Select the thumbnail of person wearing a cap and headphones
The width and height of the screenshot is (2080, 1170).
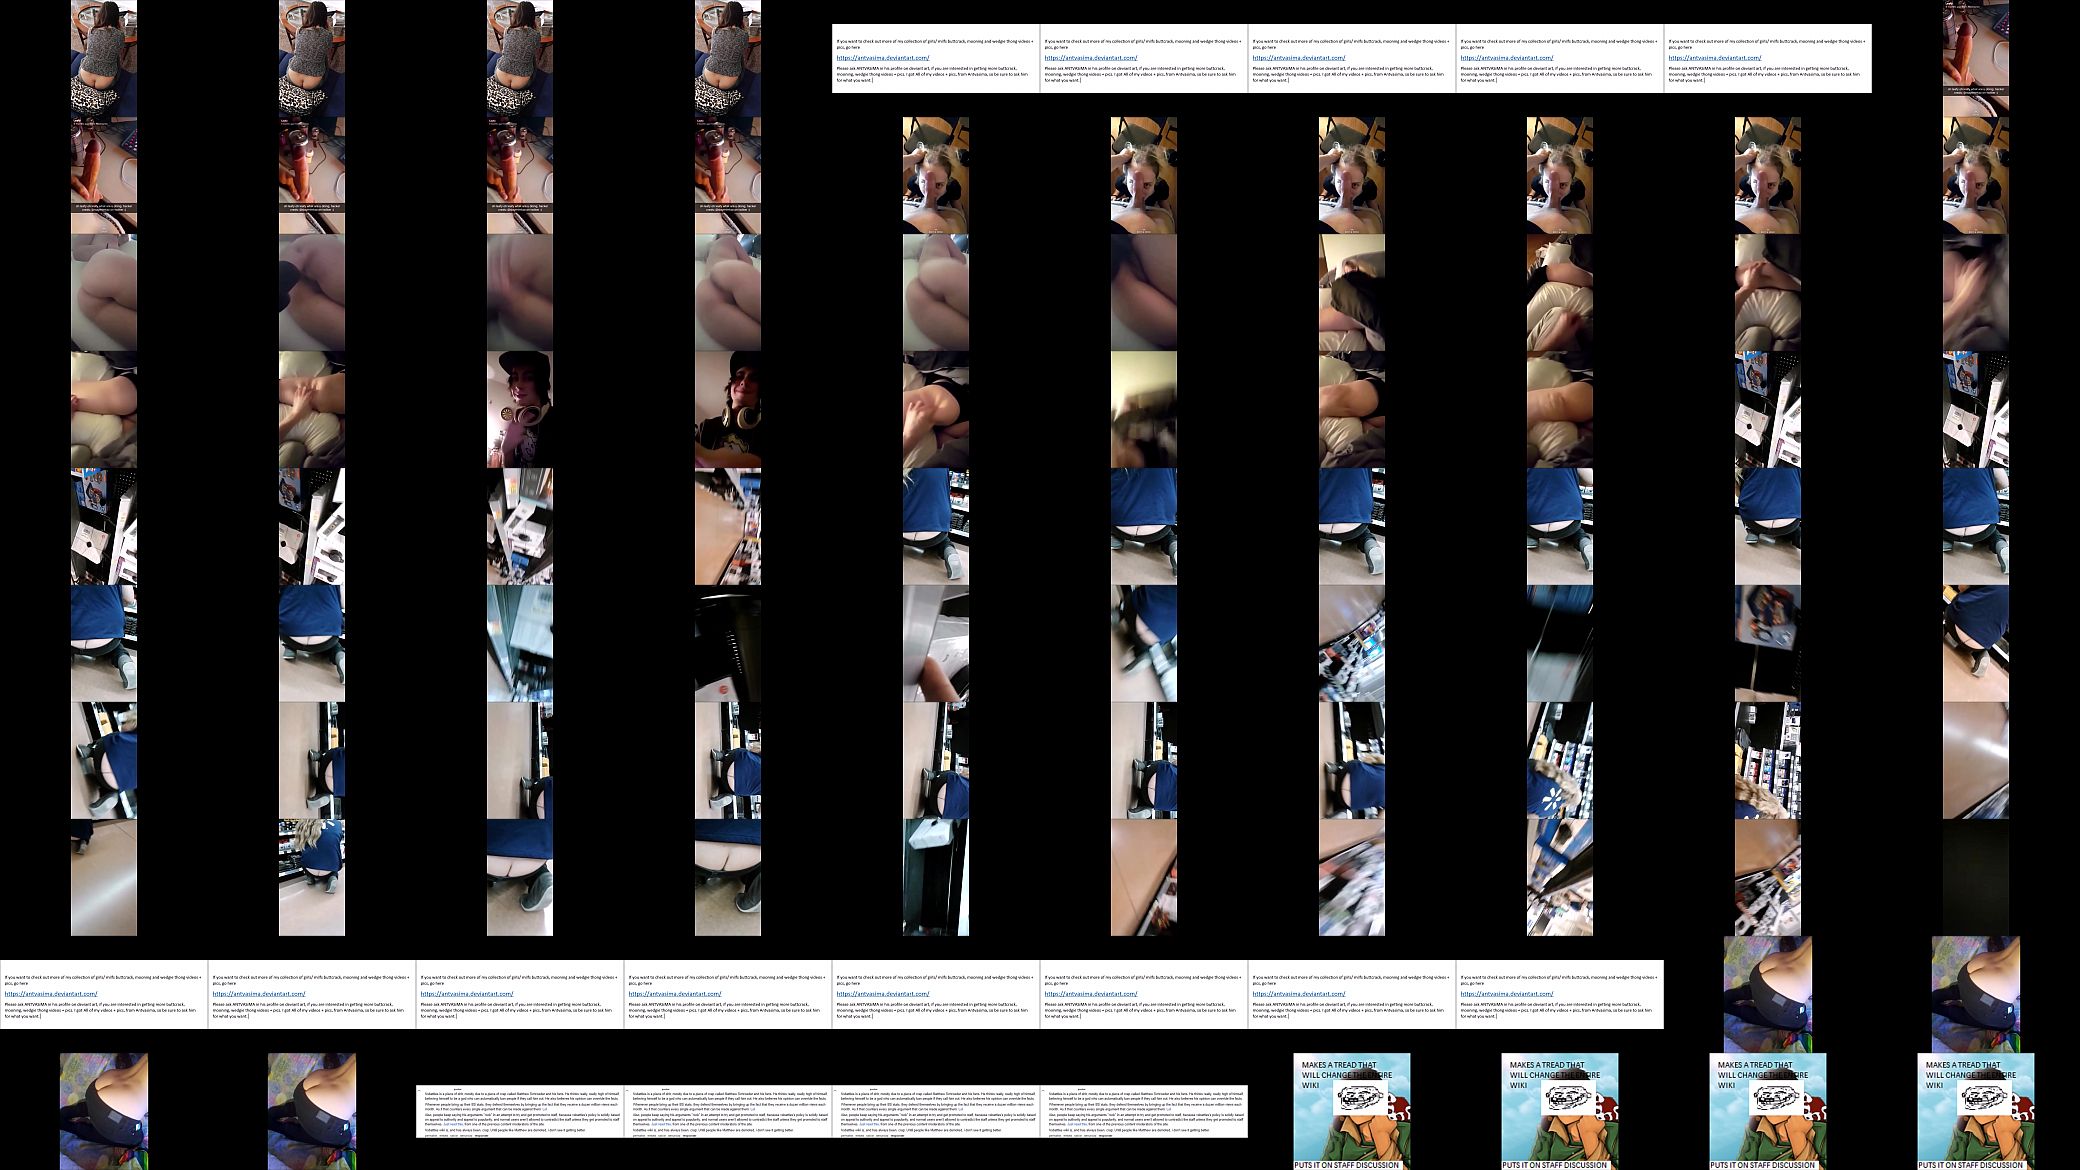pos(520,409)
